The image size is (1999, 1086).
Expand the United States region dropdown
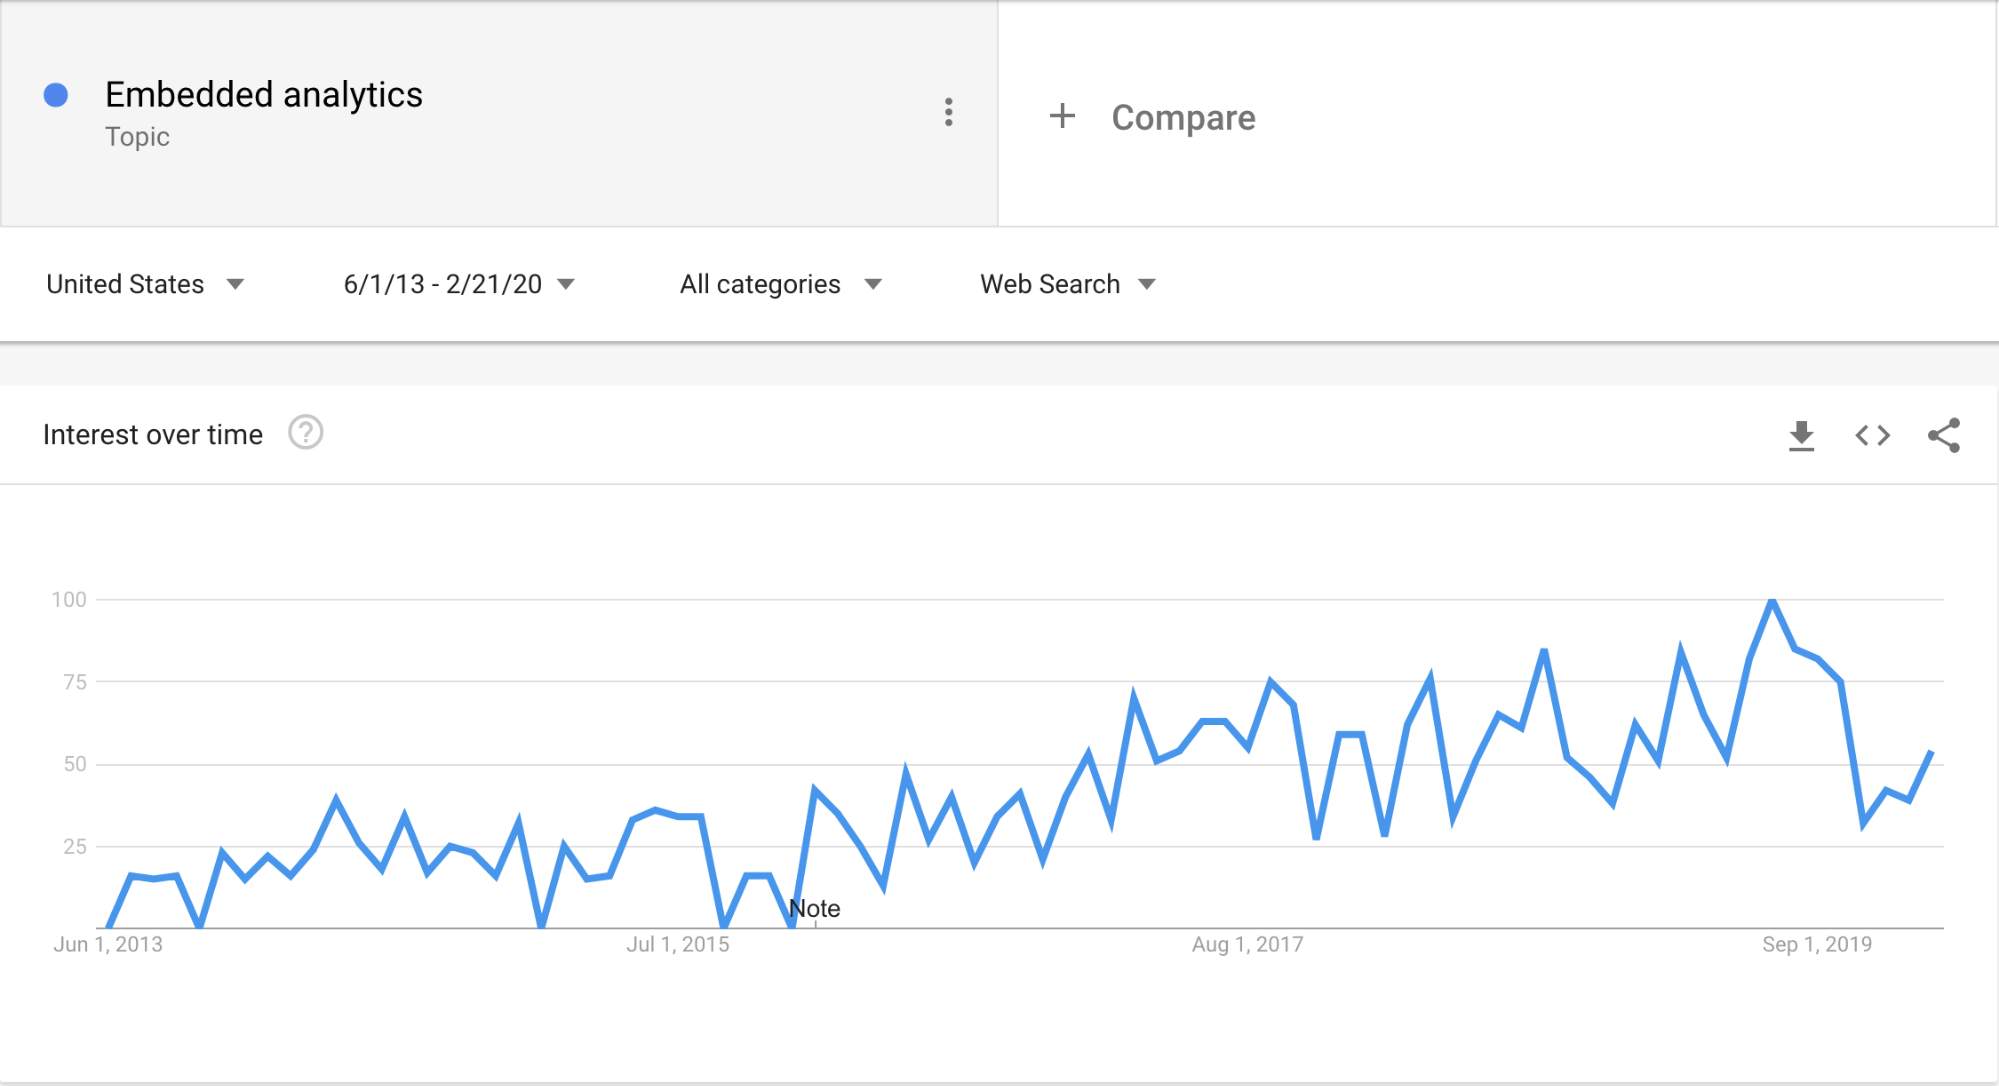click(145, 284)
